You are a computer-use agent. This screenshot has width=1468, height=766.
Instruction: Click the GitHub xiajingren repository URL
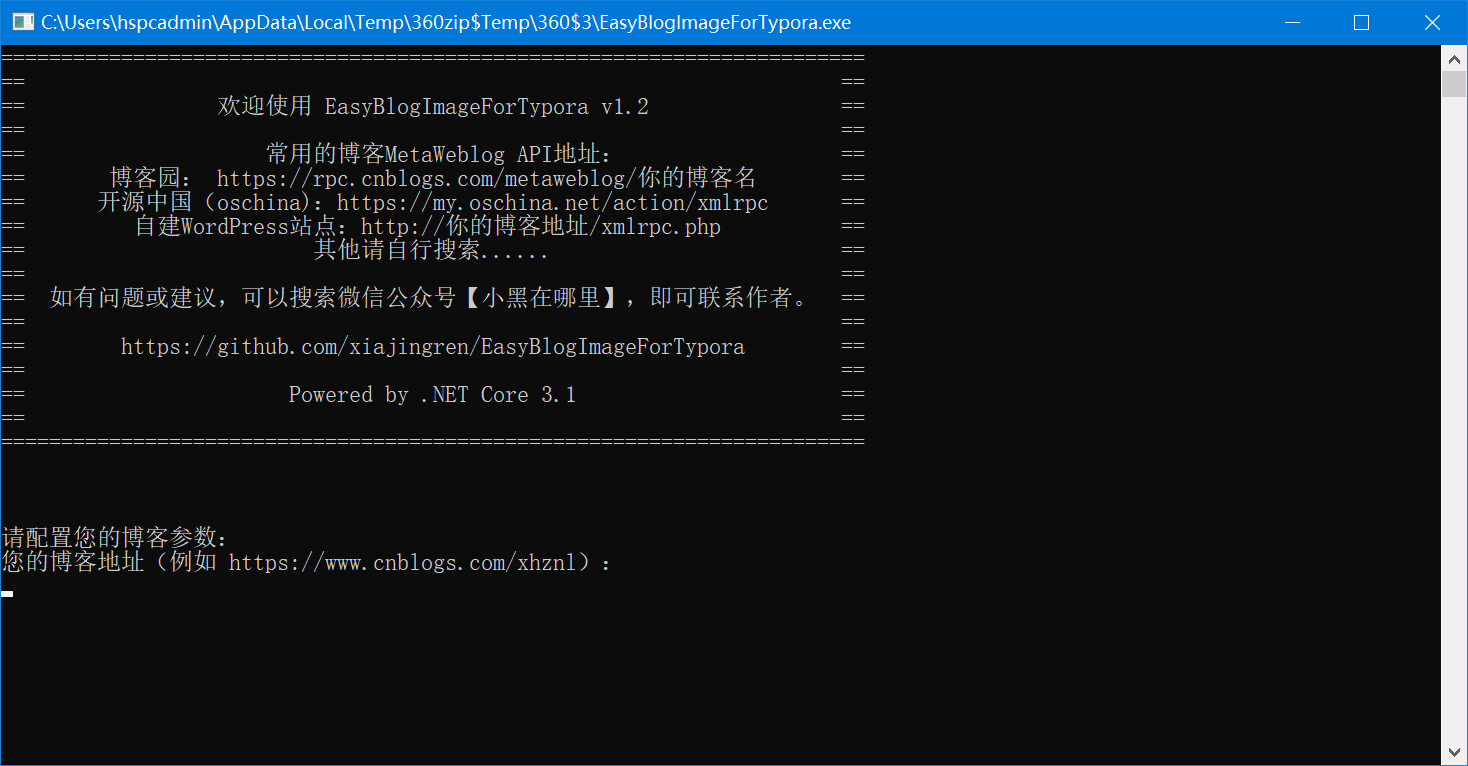(x=432, y=347)
